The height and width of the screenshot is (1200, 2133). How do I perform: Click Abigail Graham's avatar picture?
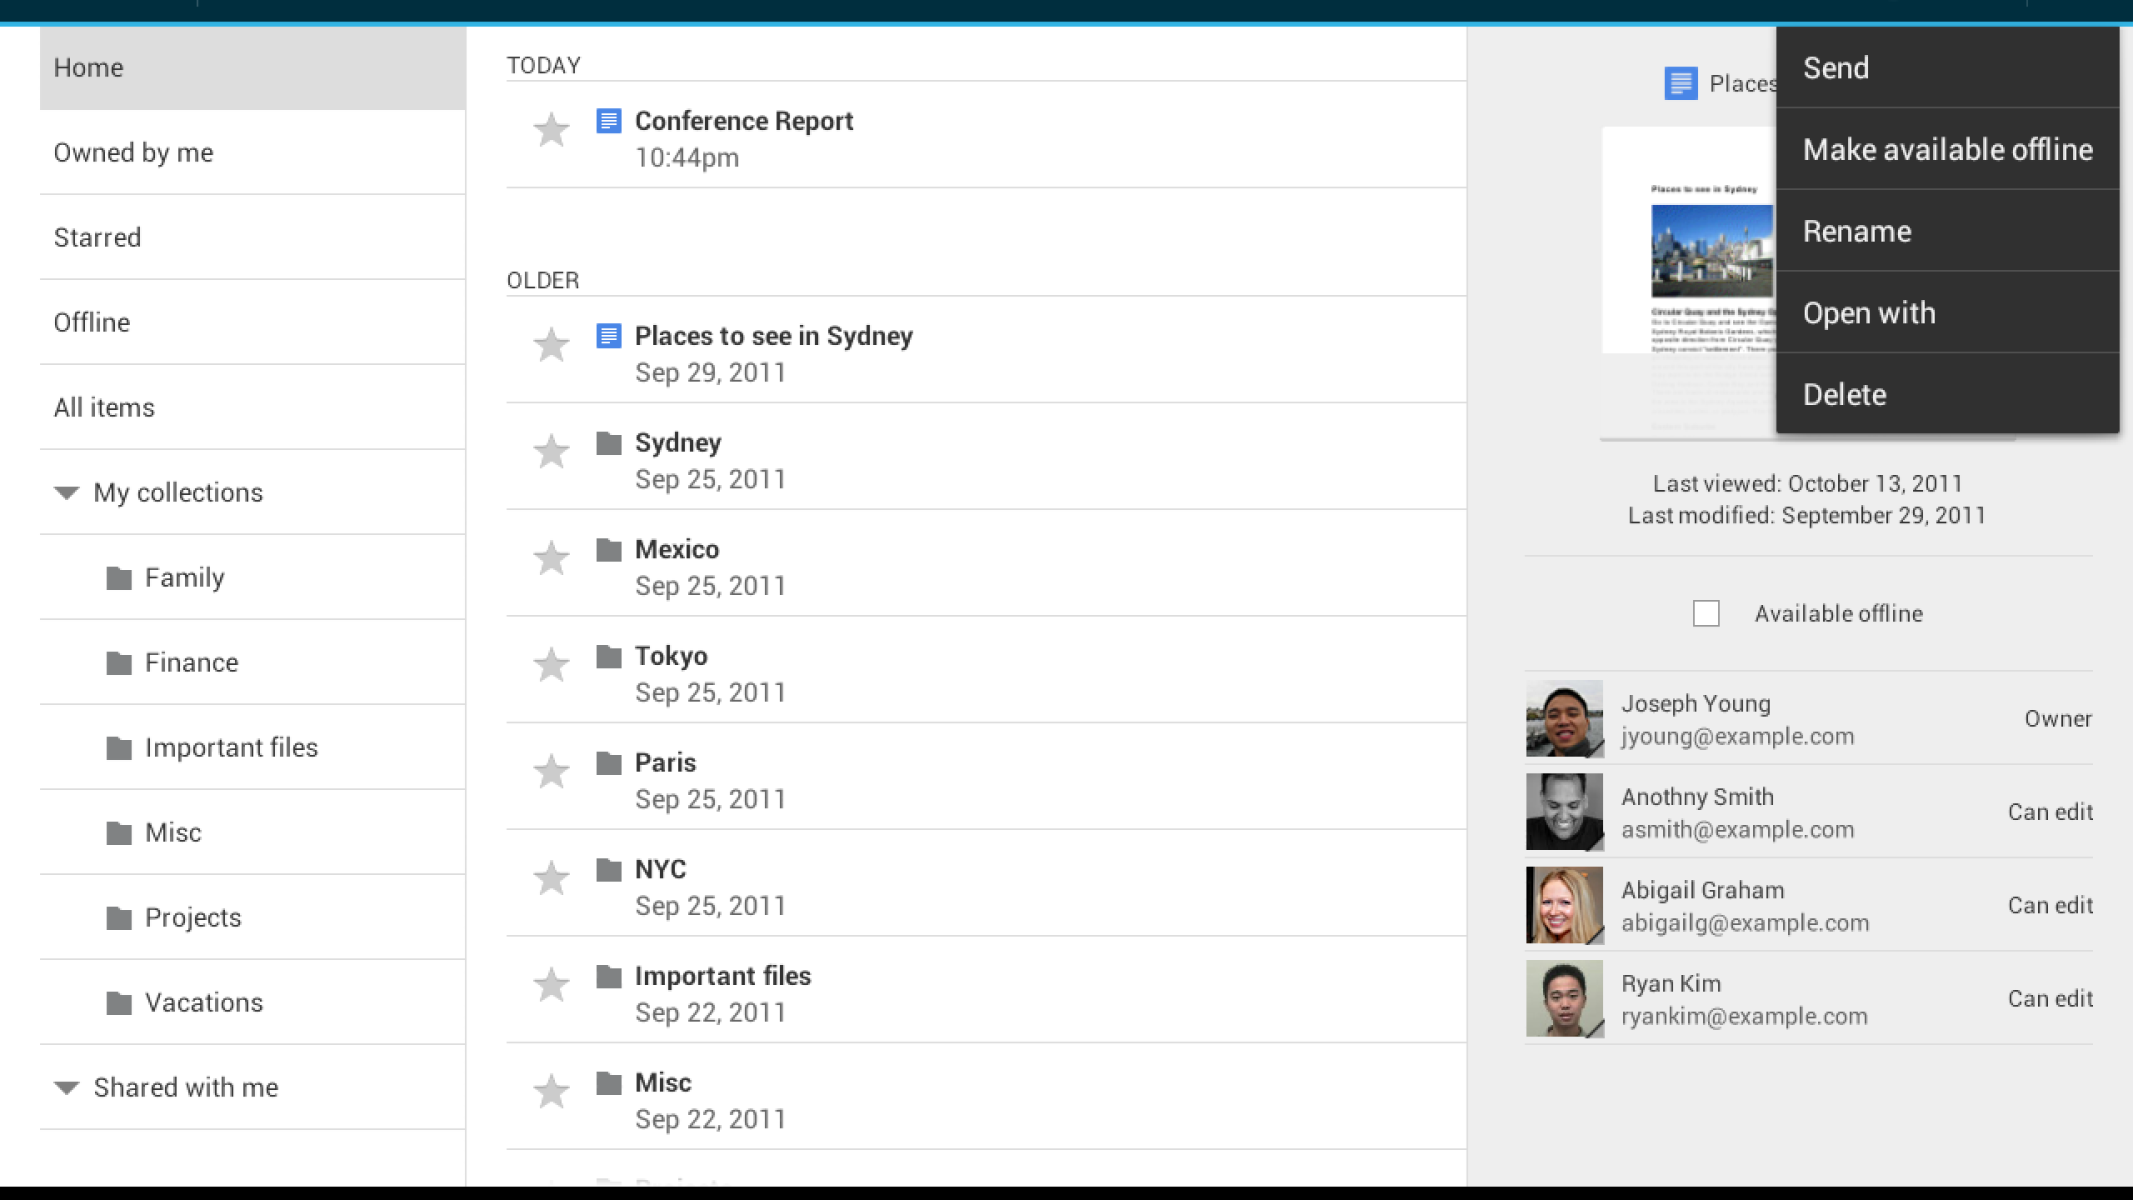1564,905
